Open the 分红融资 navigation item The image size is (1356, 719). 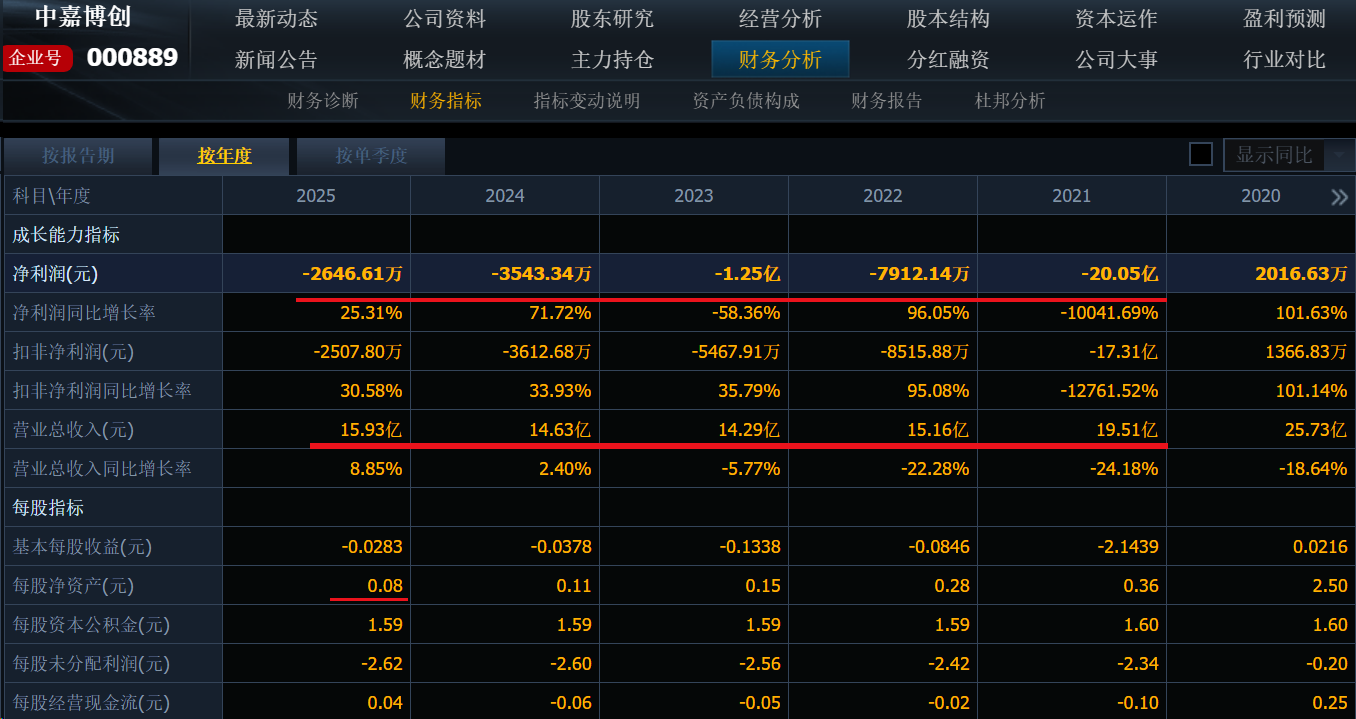948,59
